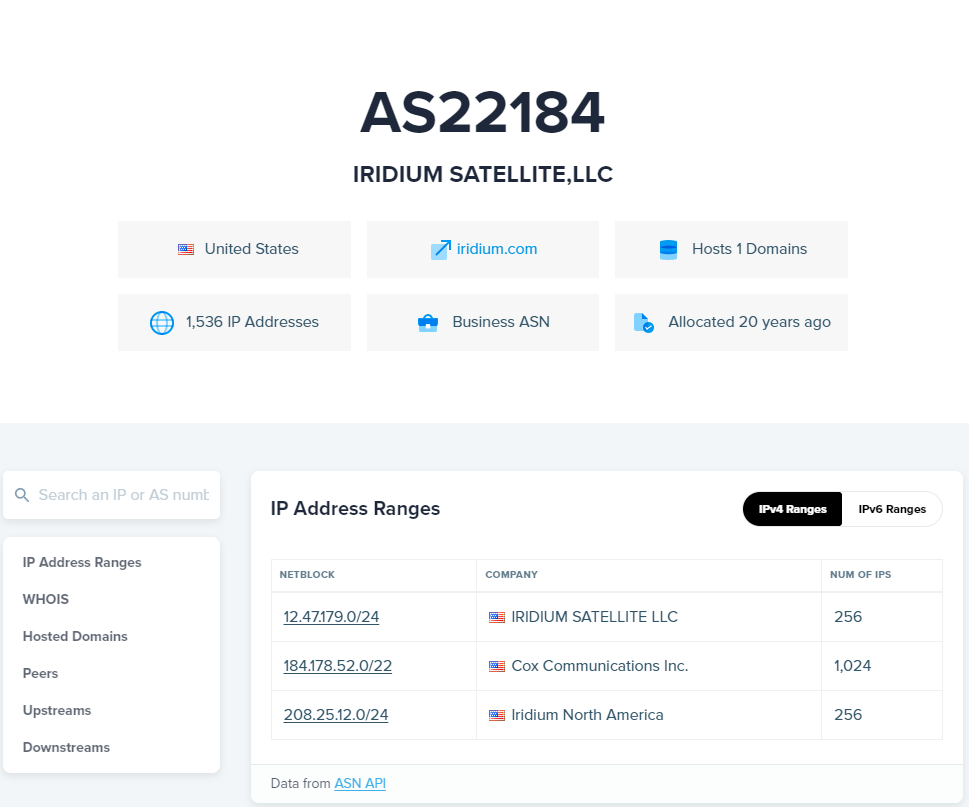Click the flag icon beside IRIDIUM SATELLITE LLC
969x807 pixels.
click(497, 617)
